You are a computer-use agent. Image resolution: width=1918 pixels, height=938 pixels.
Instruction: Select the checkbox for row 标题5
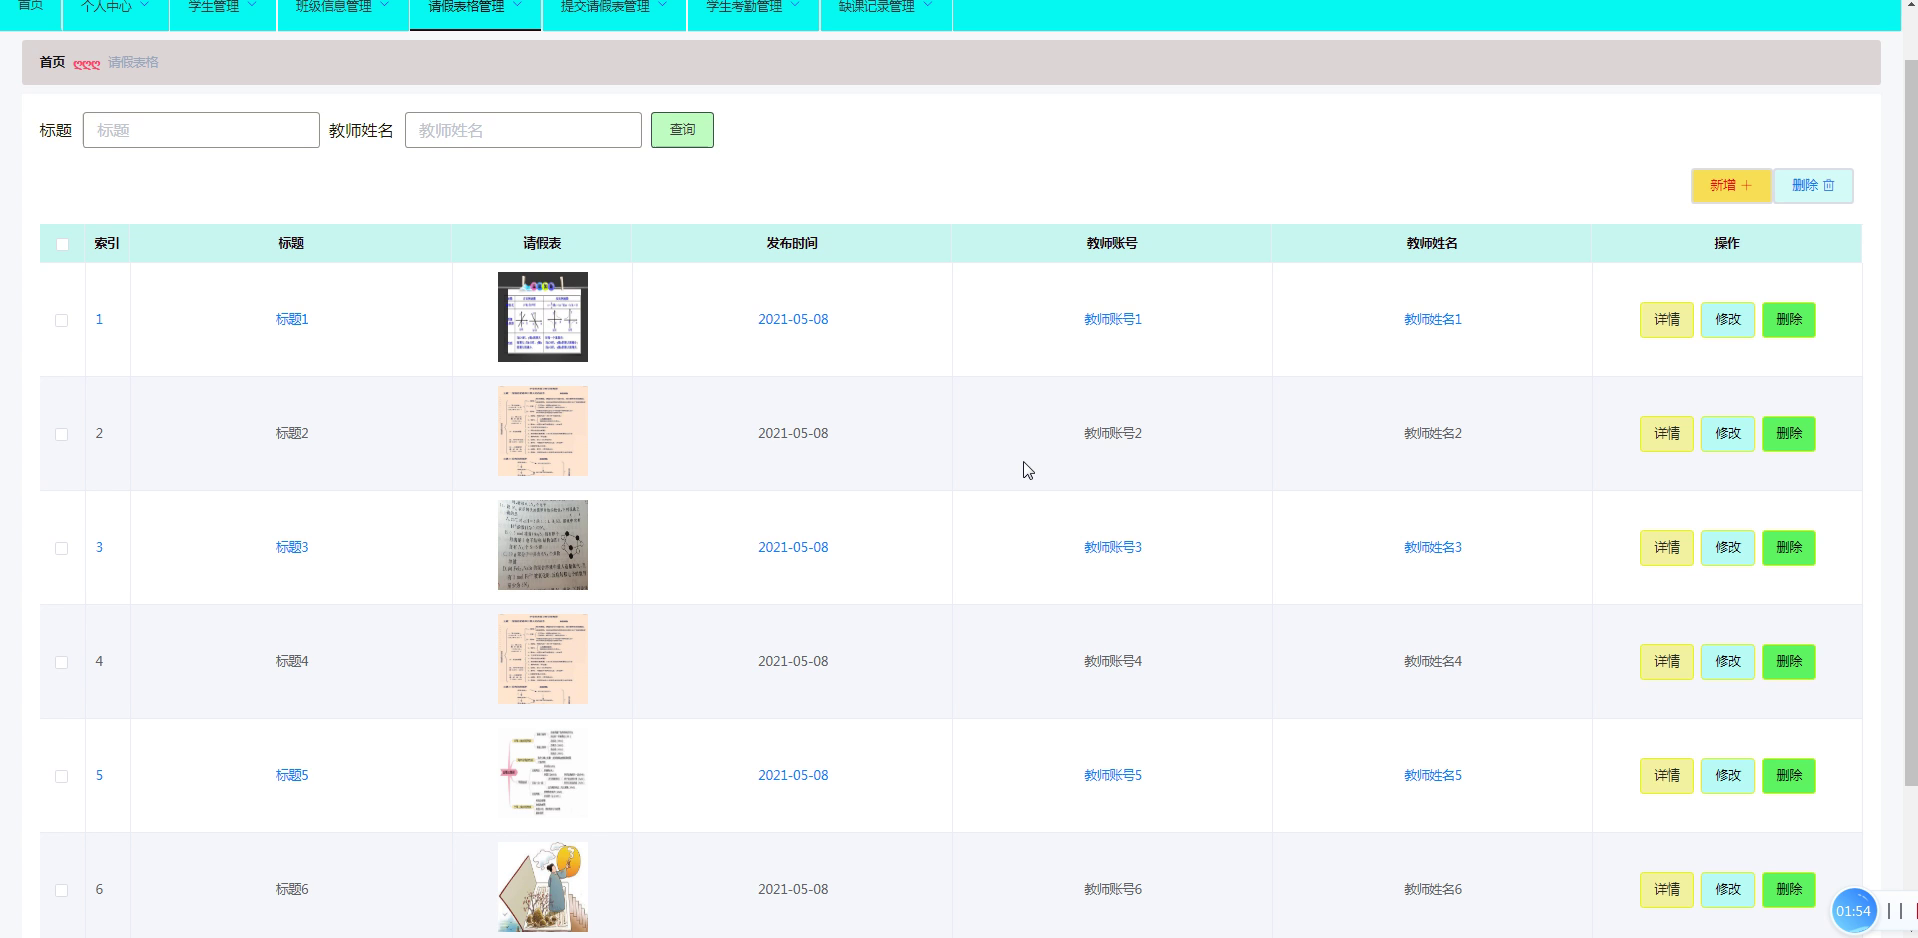(x=61, y=776)
